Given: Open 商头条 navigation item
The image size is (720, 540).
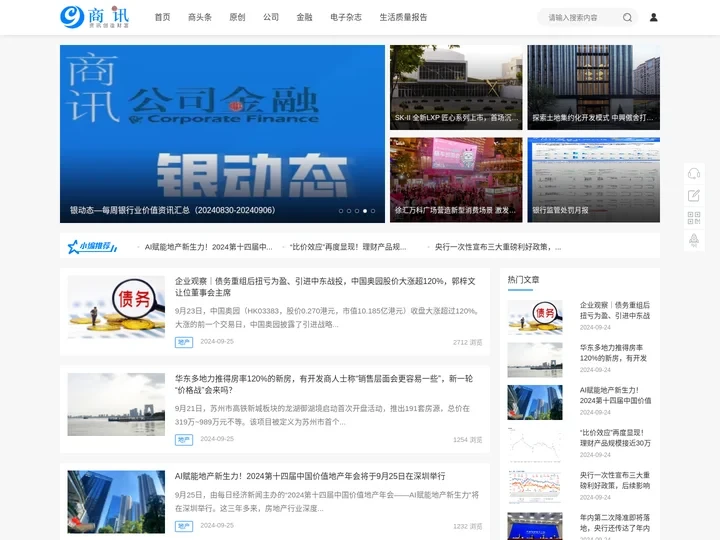Looking at the screenshot, I should [200, 17].
